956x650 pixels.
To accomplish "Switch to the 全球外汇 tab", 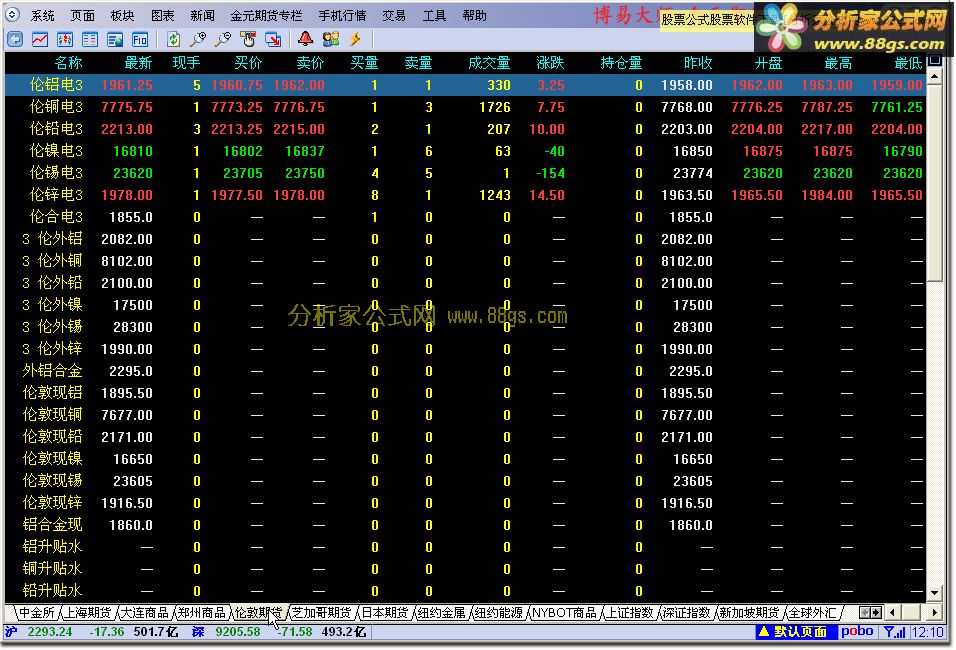I will [x=813, y=612].
